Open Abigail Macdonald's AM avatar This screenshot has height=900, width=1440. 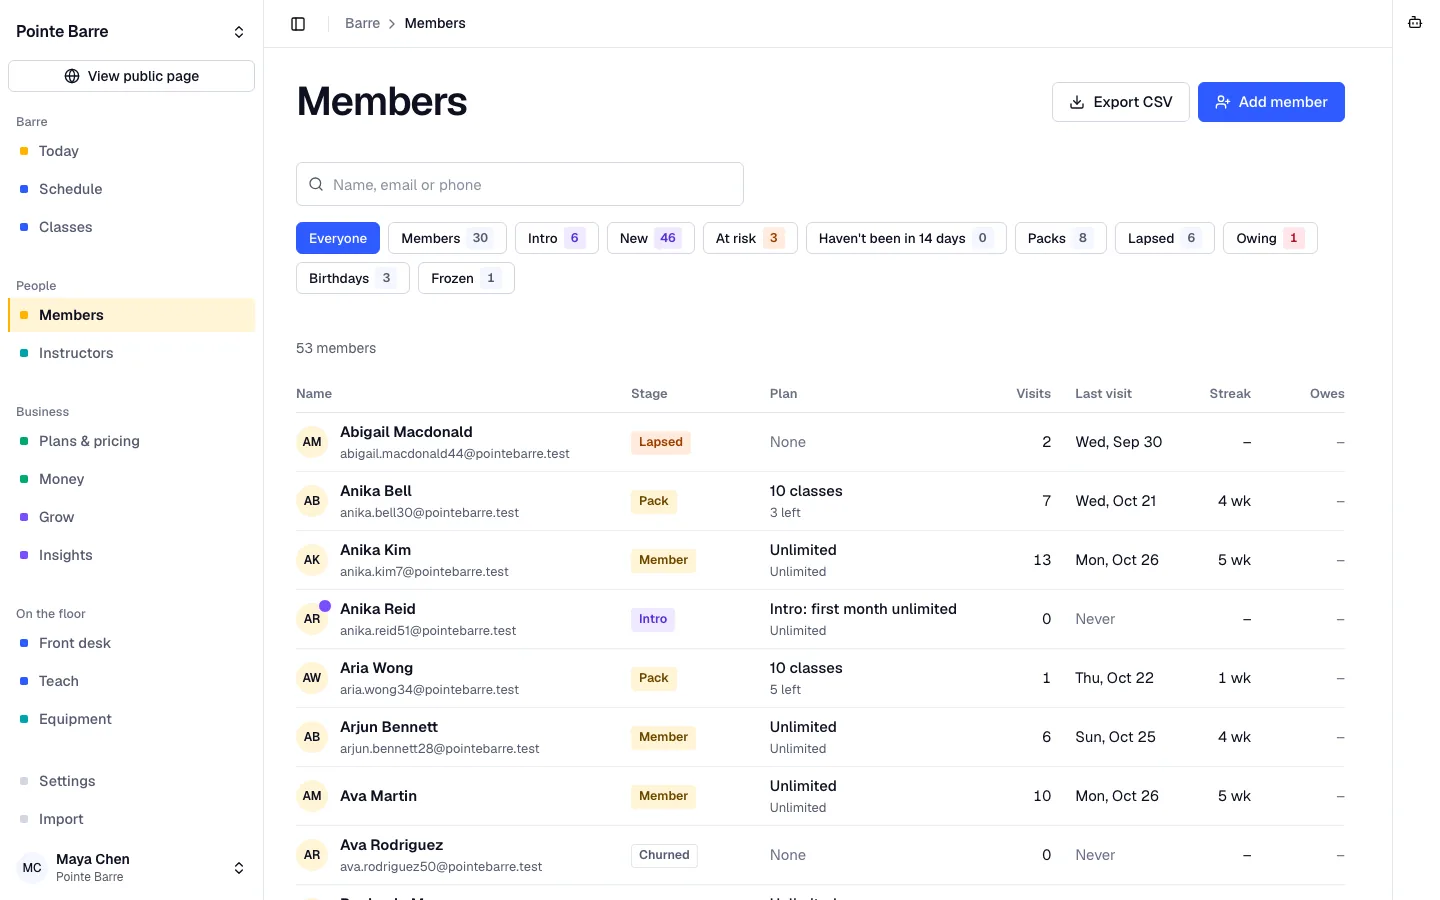tap(312, 442)
